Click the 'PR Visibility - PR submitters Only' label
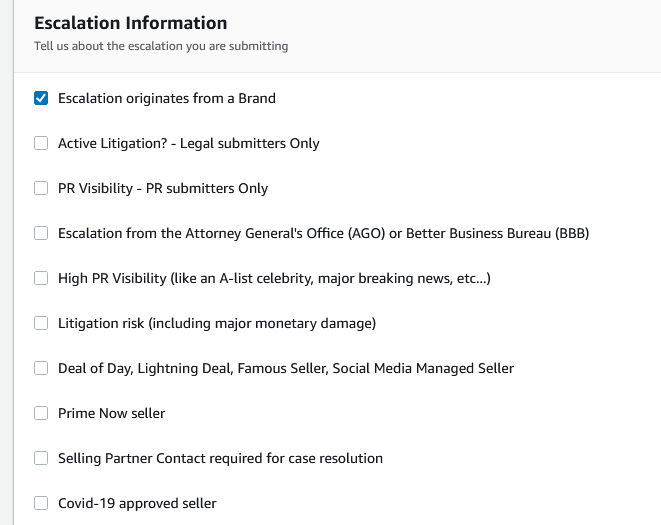The image size is (661, 525). click(x=163, y=188)
